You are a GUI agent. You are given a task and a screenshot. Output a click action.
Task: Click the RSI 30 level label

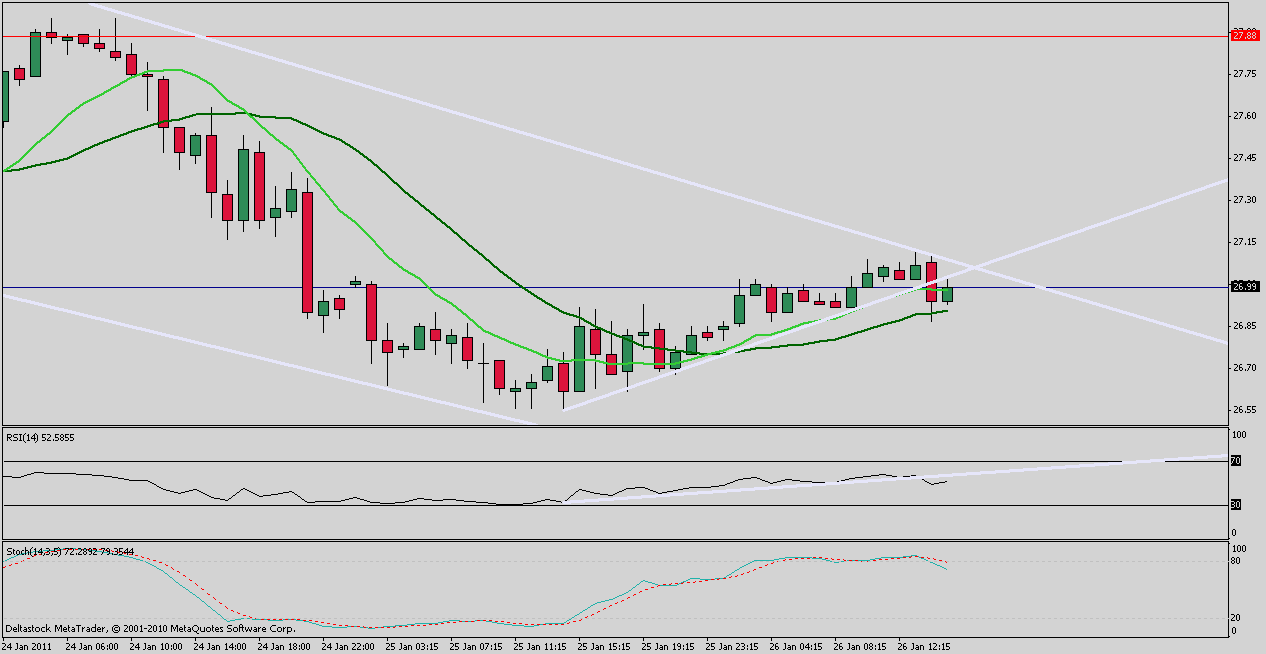pyautogui.click(x=1237, y=505)
